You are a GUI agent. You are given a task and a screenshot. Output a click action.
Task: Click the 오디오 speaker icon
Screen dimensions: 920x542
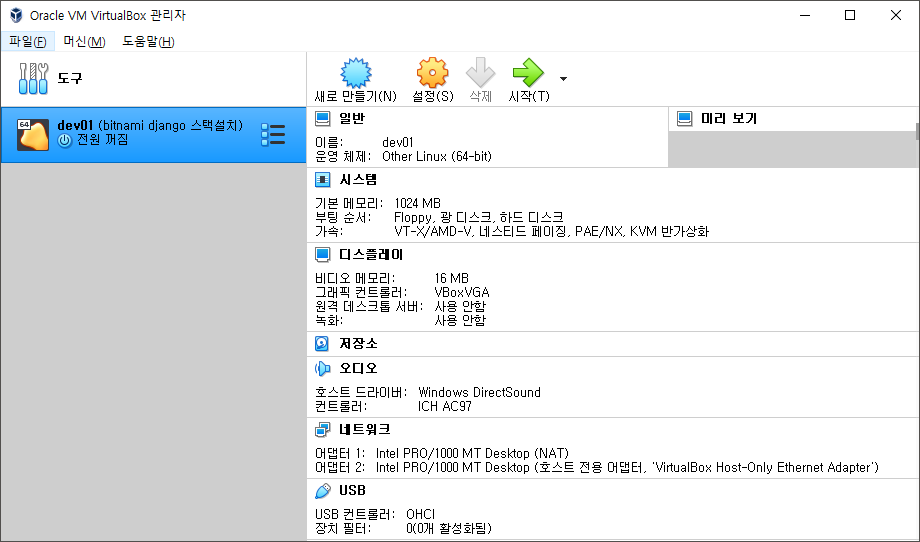coord(322,368)
